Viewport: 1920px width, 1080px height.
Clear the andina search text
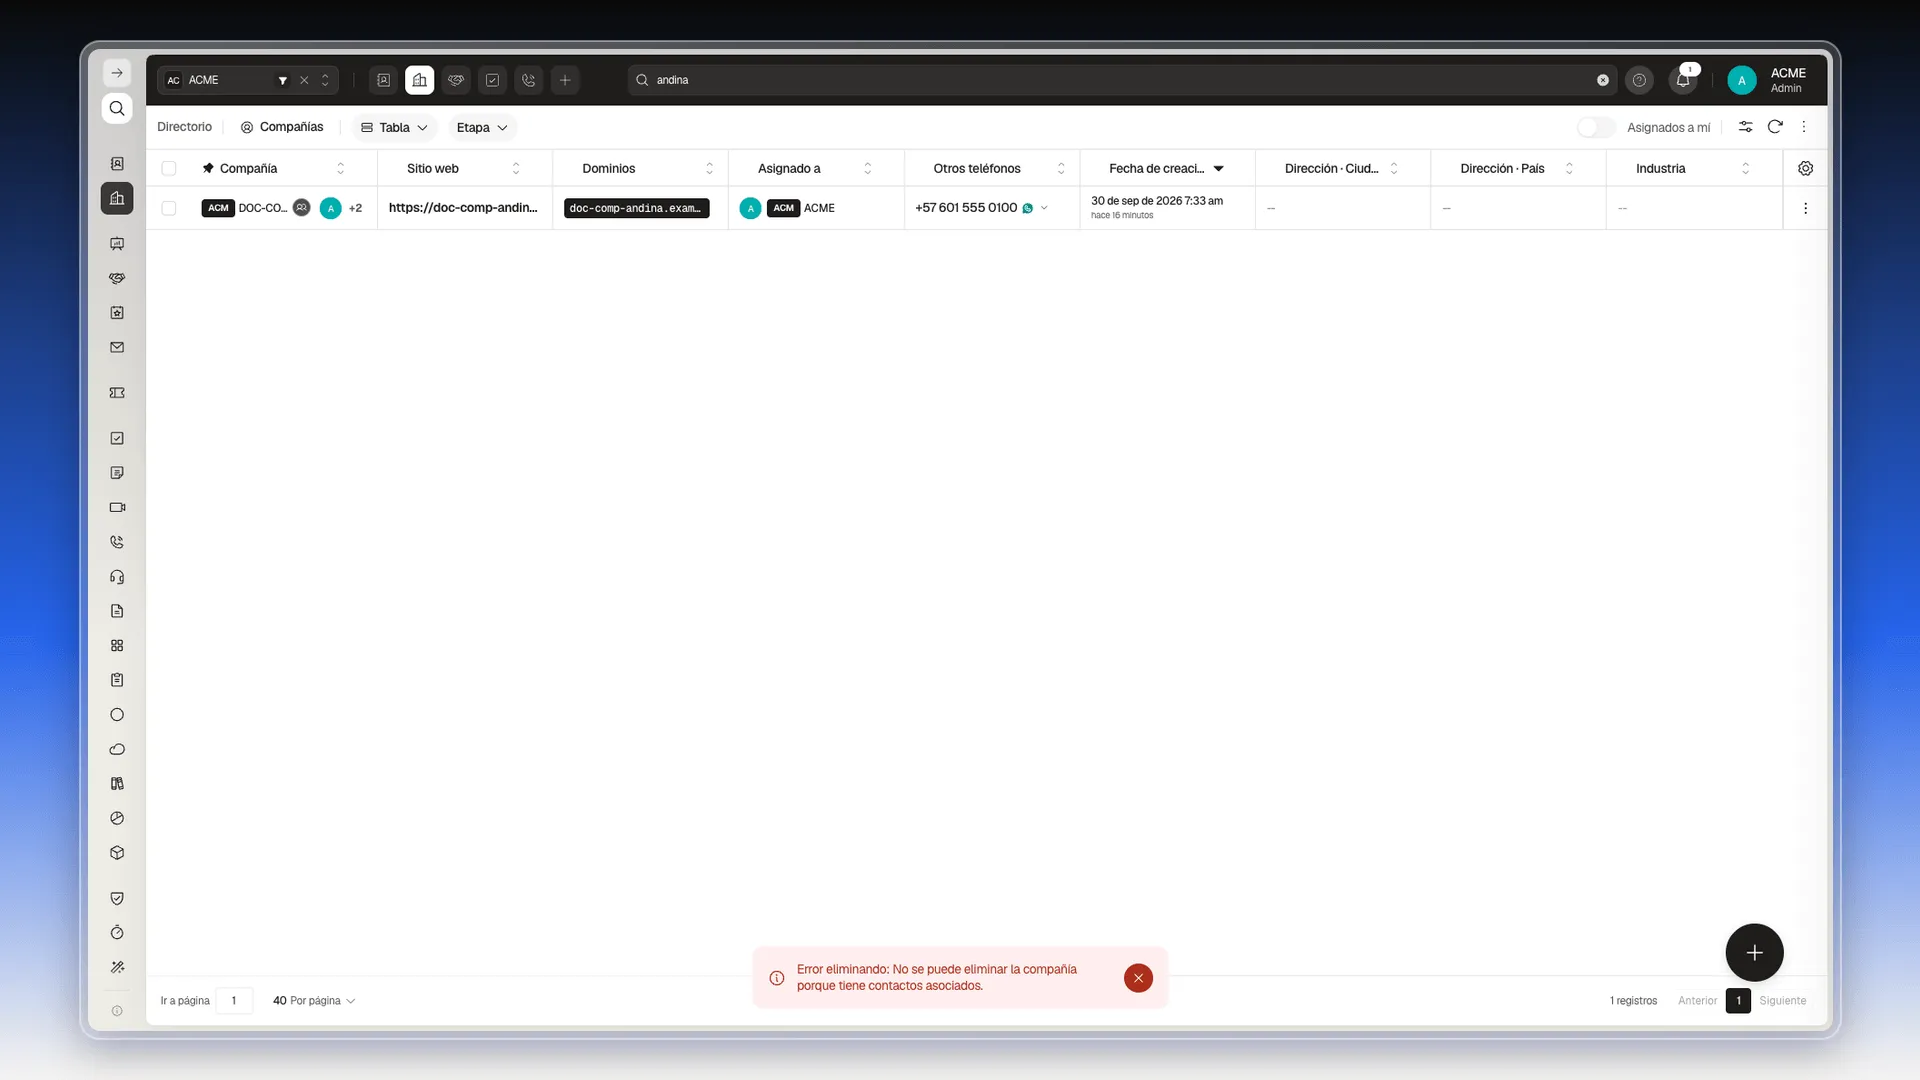1603,80
